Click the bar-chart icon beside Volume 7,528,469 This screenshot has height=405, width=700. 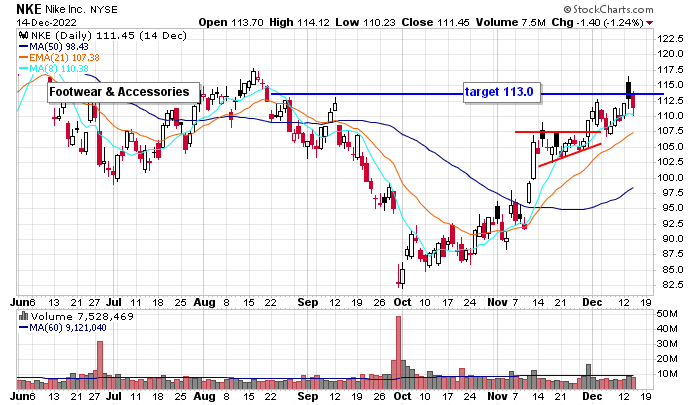click(x=23, y=317)
